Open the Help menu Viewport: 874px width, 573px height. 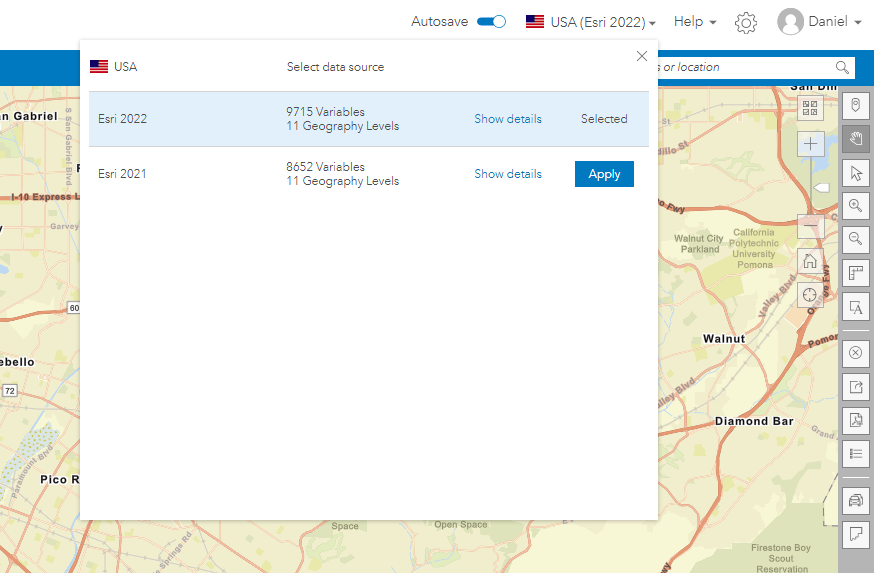(x=695, y=22)
